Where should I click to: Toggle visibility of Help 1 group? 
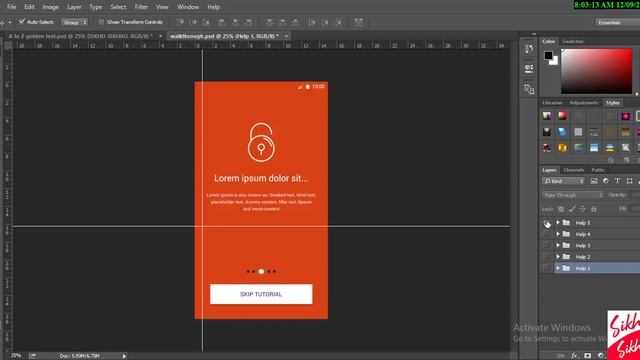[x=546, y=268]
